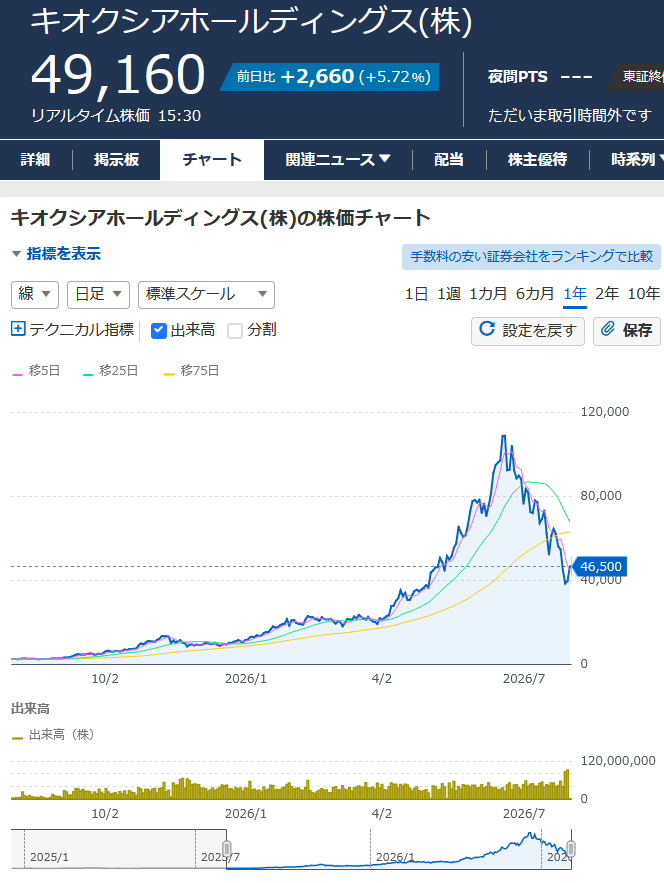Select the 6カ月 range

535,294
